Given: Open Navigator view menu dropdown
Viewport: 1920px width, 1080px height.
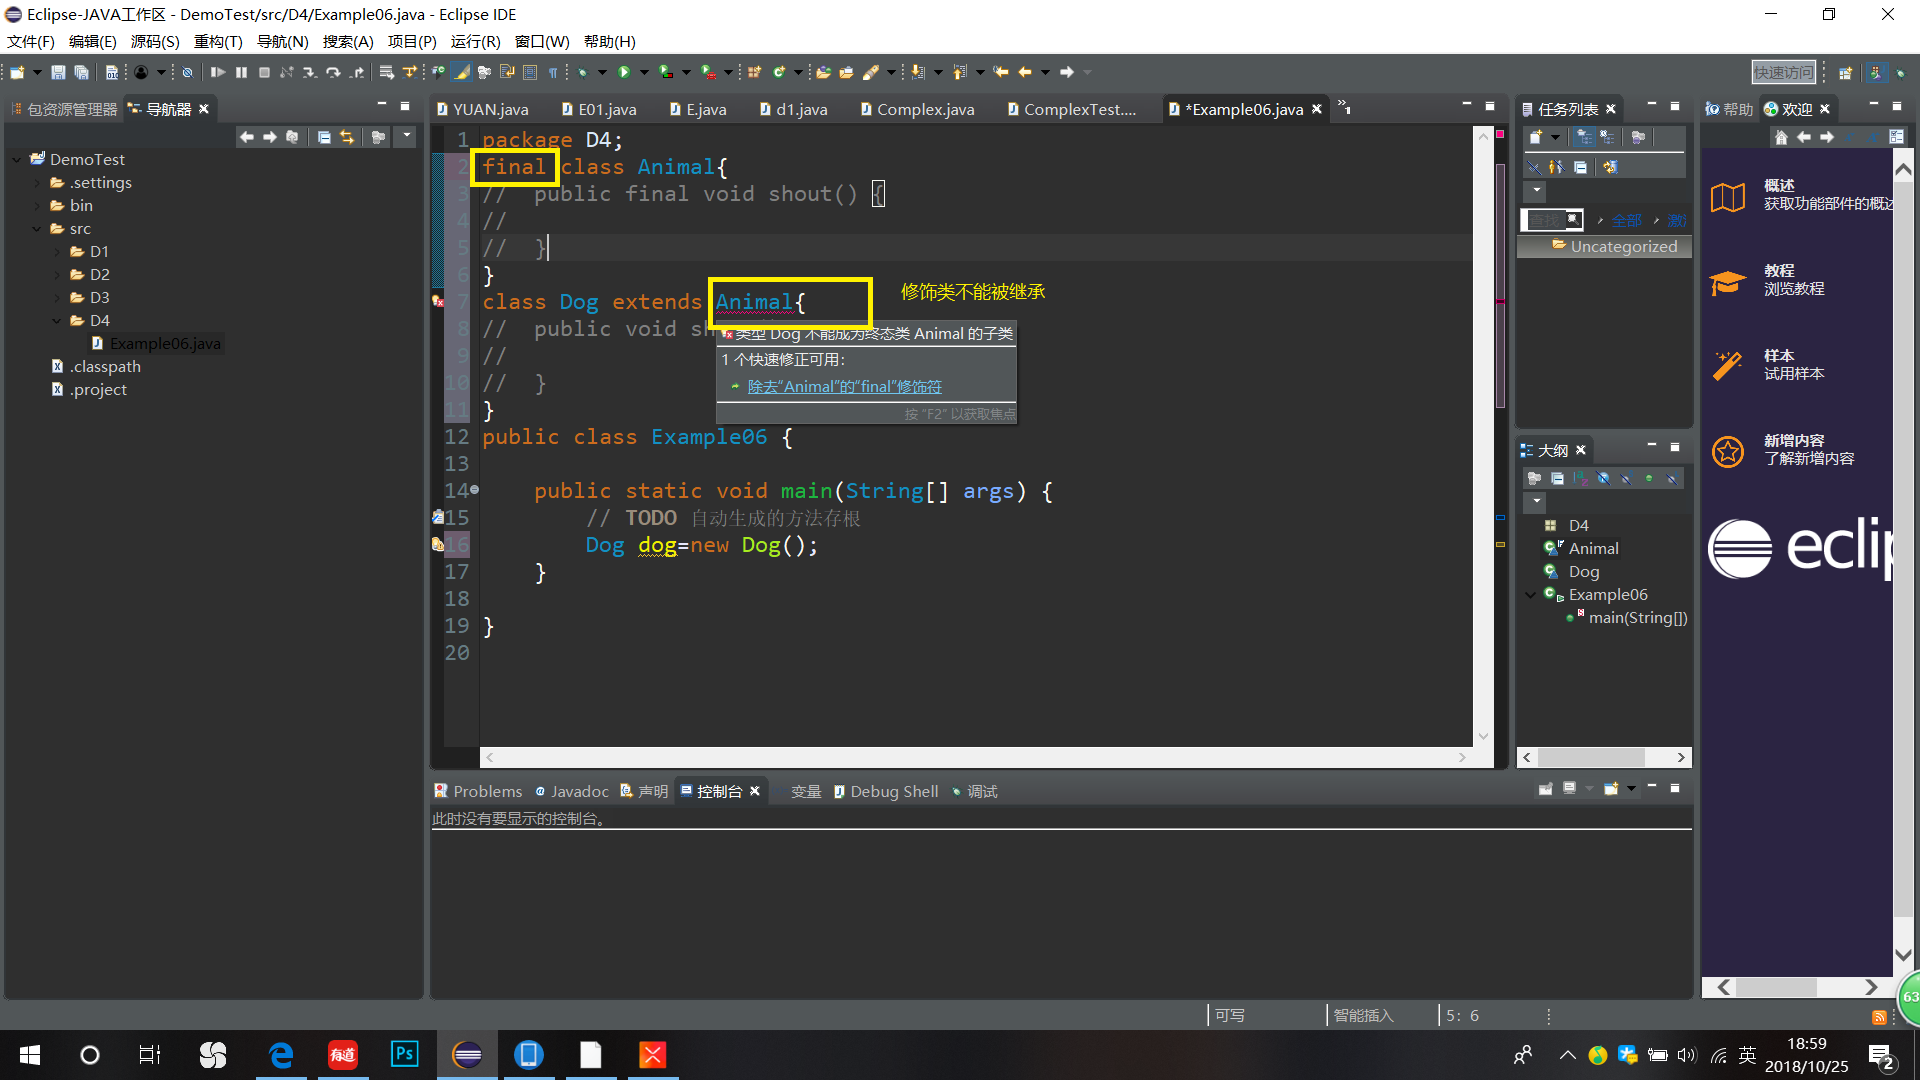Looking at the screenshot, I should (406, 136).
